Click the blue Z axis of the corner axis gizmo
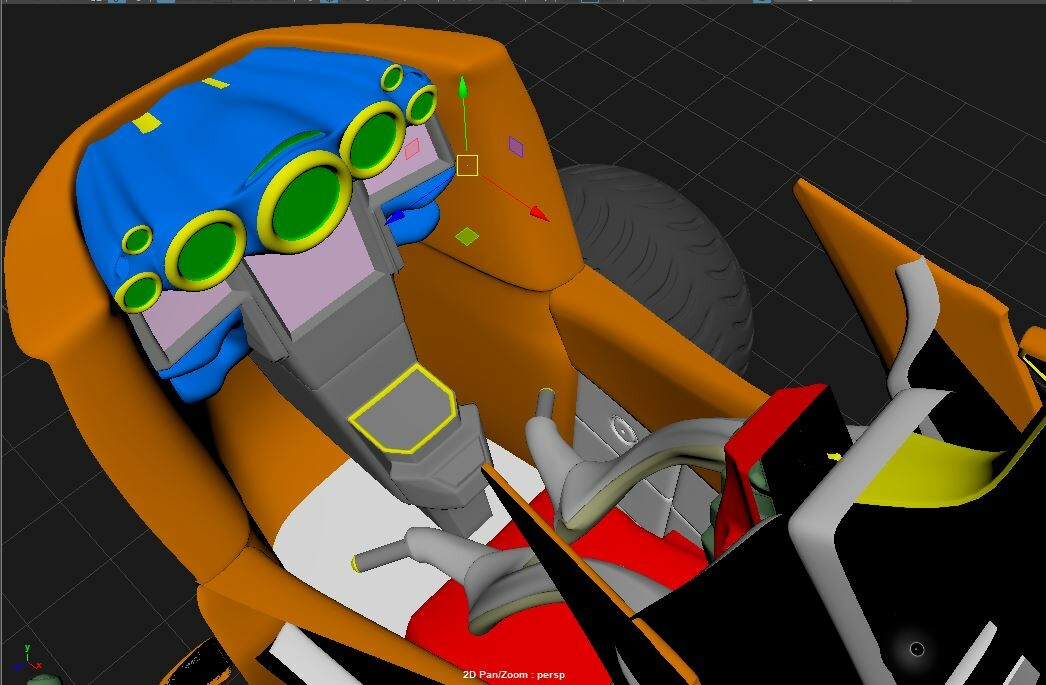 [x=17, y=666]
